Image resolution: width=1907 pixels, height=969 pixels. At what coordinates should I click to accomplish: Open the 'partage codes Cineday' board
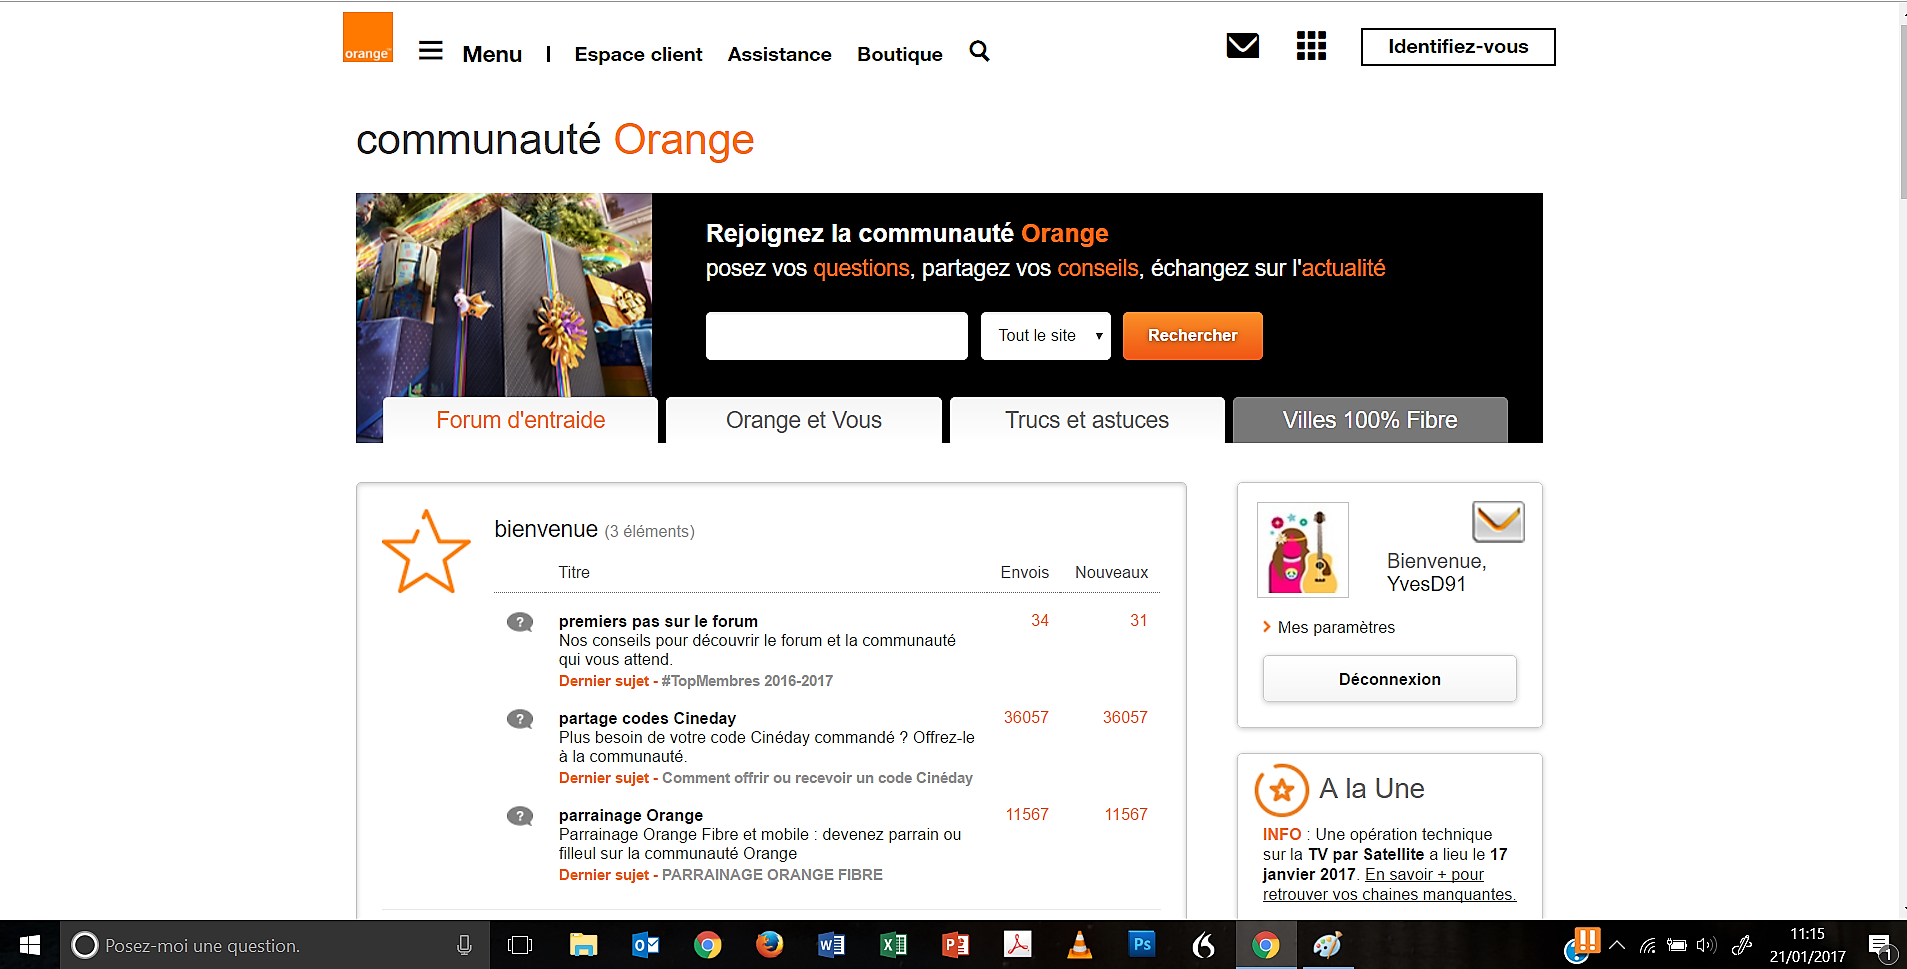(647, 718)
